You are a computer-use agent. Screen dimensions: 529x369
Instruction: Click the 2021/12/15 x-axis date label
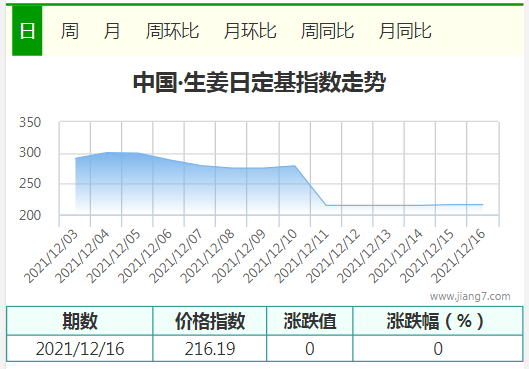coord(426,256)
